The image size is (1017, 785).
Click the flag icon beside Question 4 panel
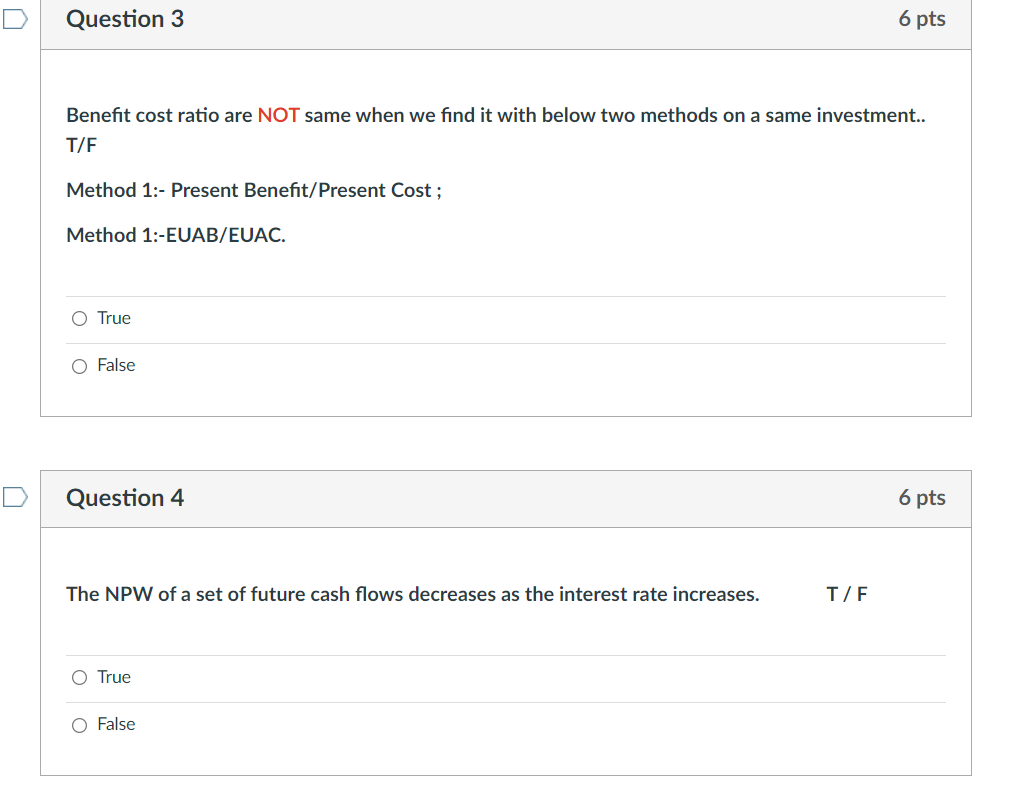coord(14,497)
